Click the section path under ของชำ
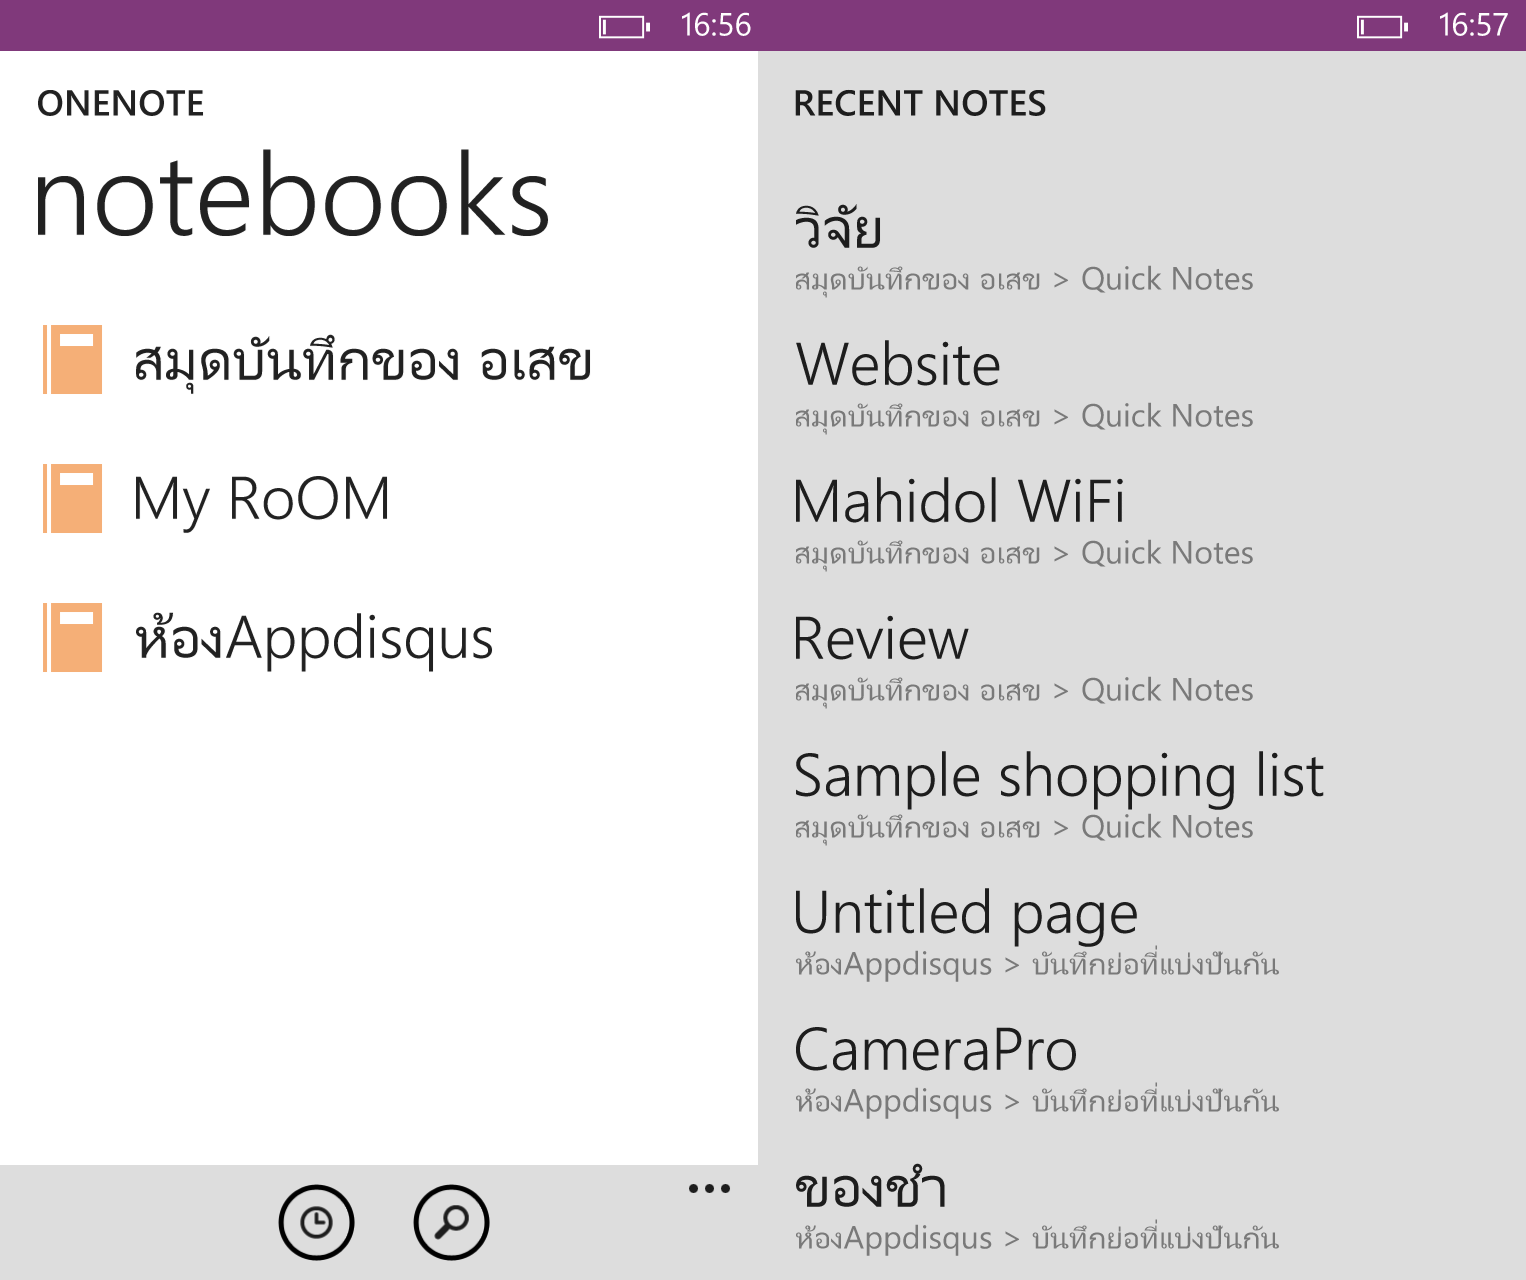 (x=1036, y=1238)
